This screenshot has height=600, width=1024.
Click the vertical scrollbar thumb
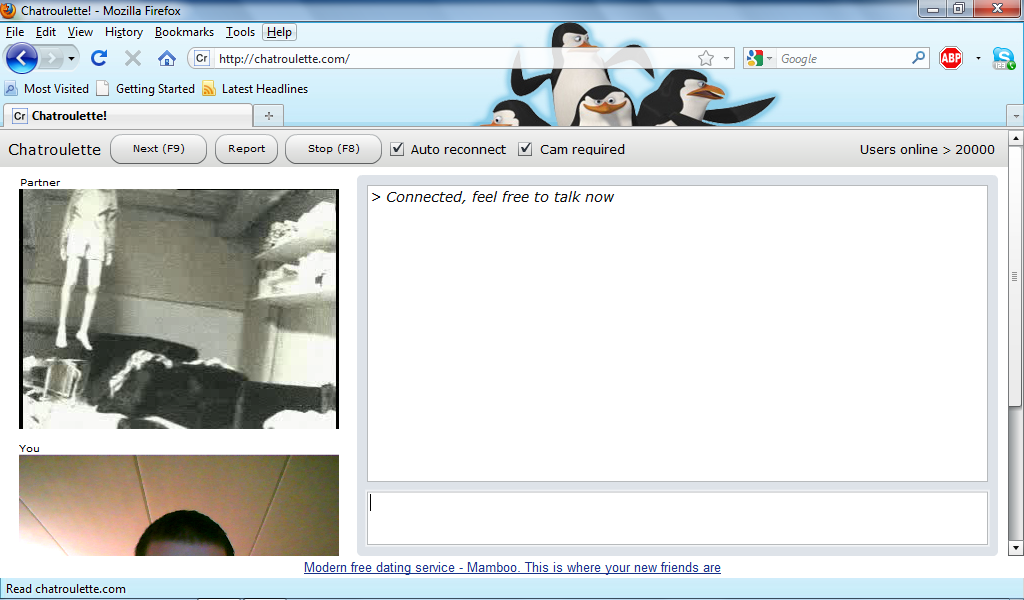(x=1015, y=277)
